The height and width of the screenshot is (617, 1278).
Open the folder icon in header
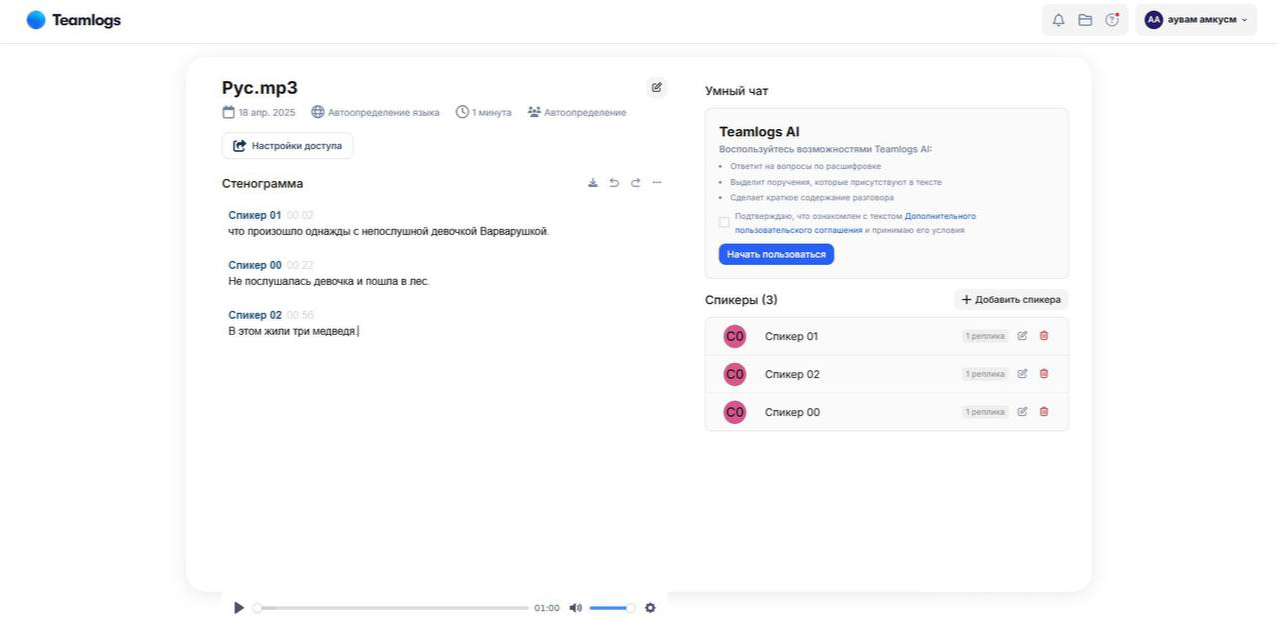1085,20
